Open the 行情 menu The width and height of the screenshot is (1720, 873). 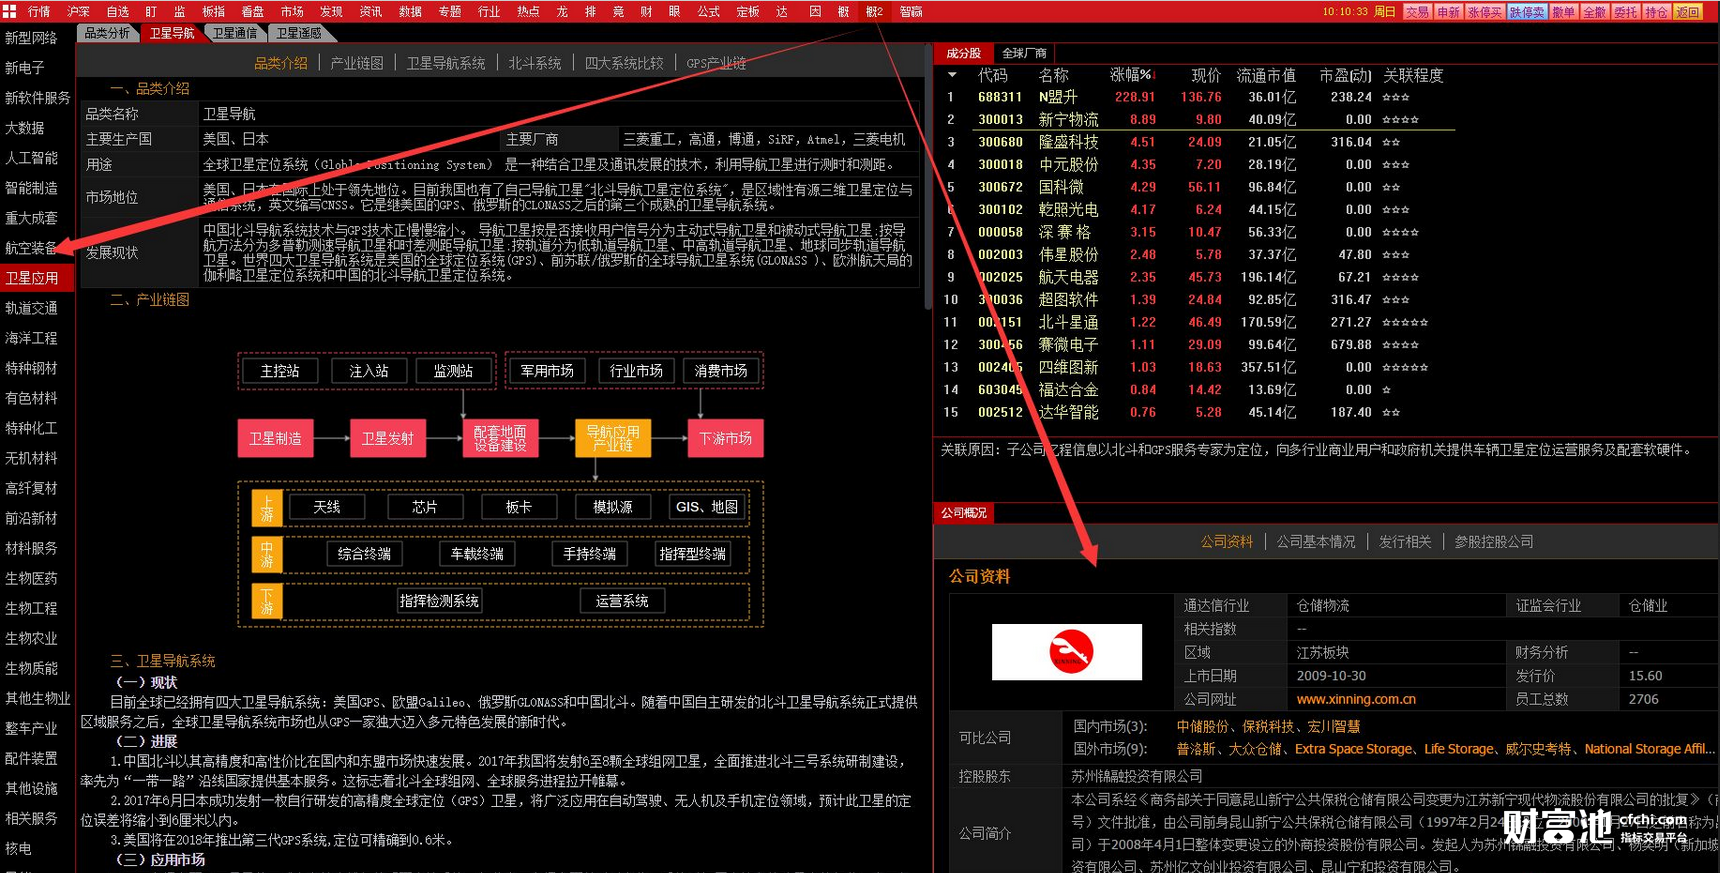[39, 11]
